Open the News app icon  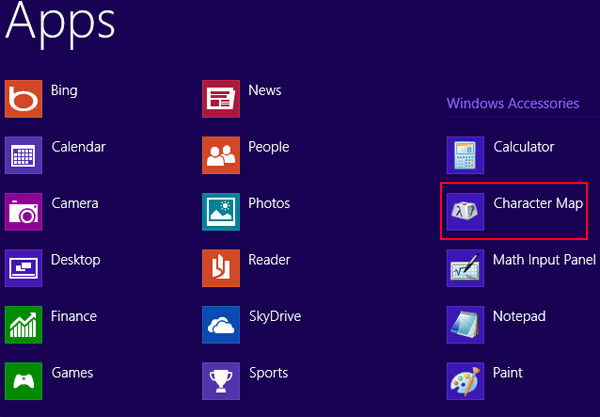point(221,99)
